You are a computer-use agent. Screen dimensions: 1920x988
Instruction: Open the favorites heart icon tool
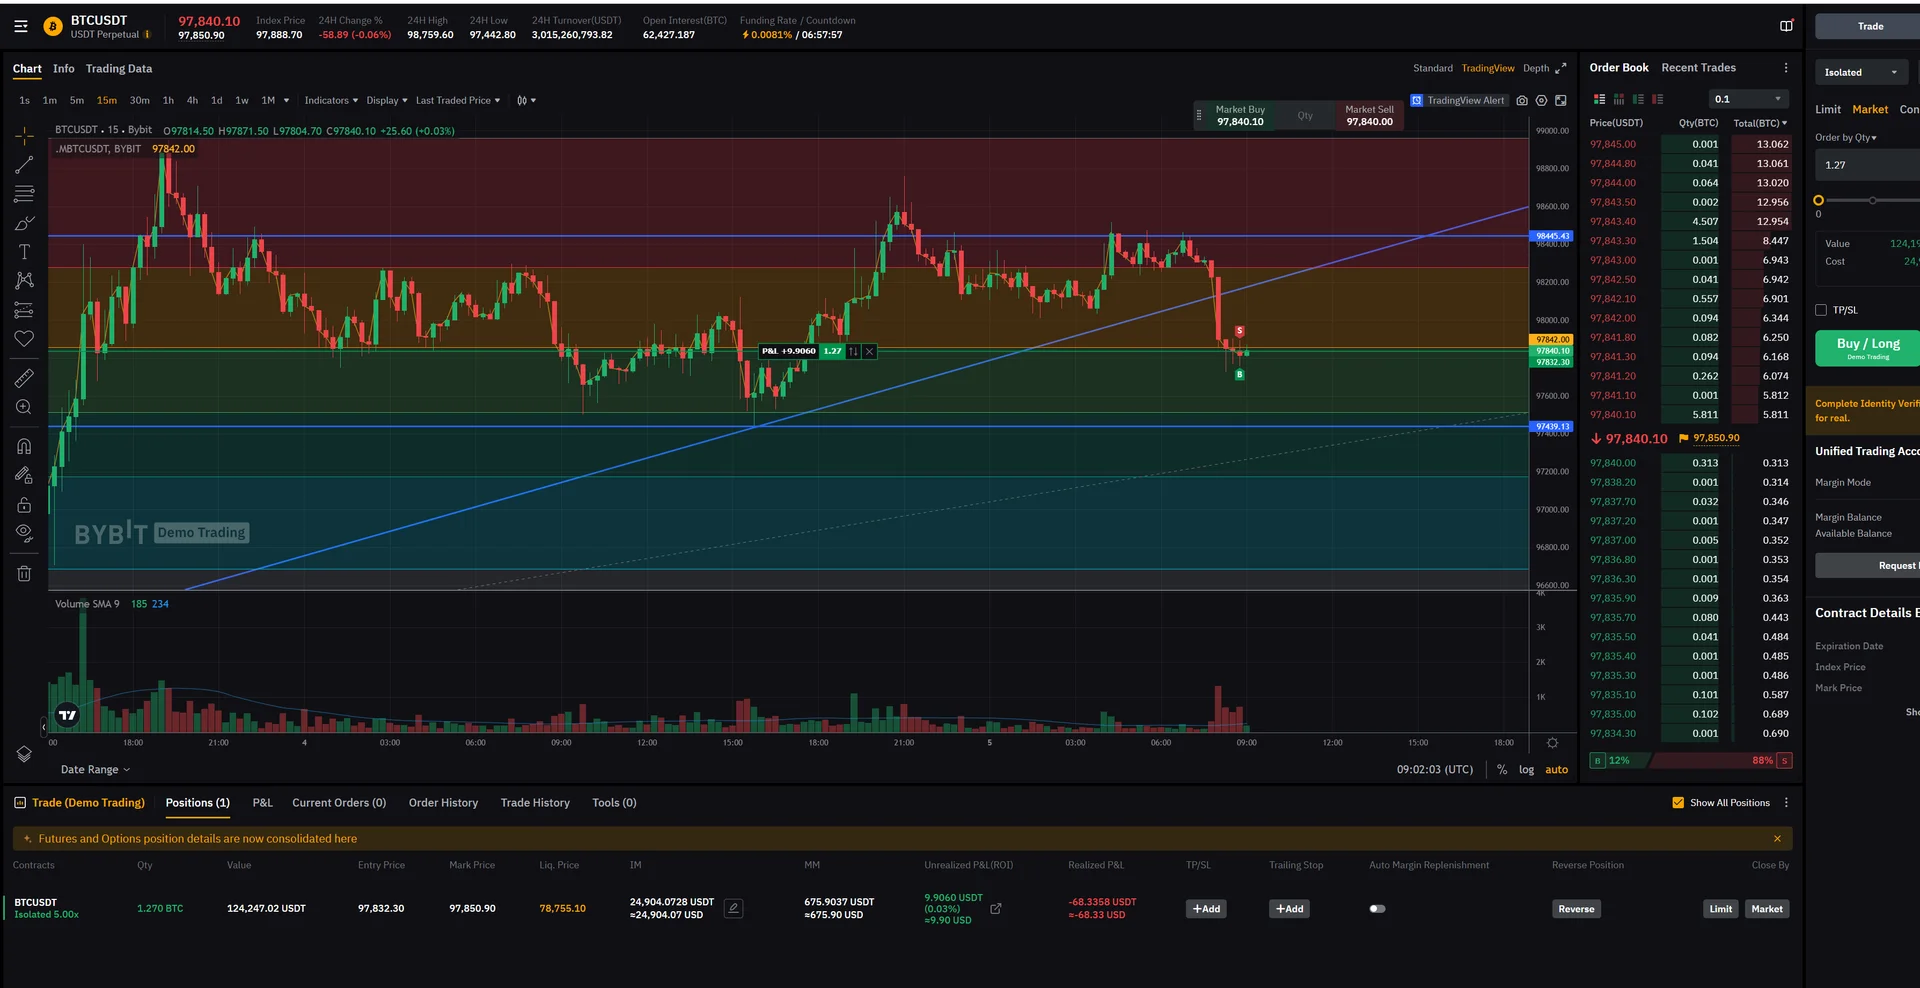(x=24, y=339)
